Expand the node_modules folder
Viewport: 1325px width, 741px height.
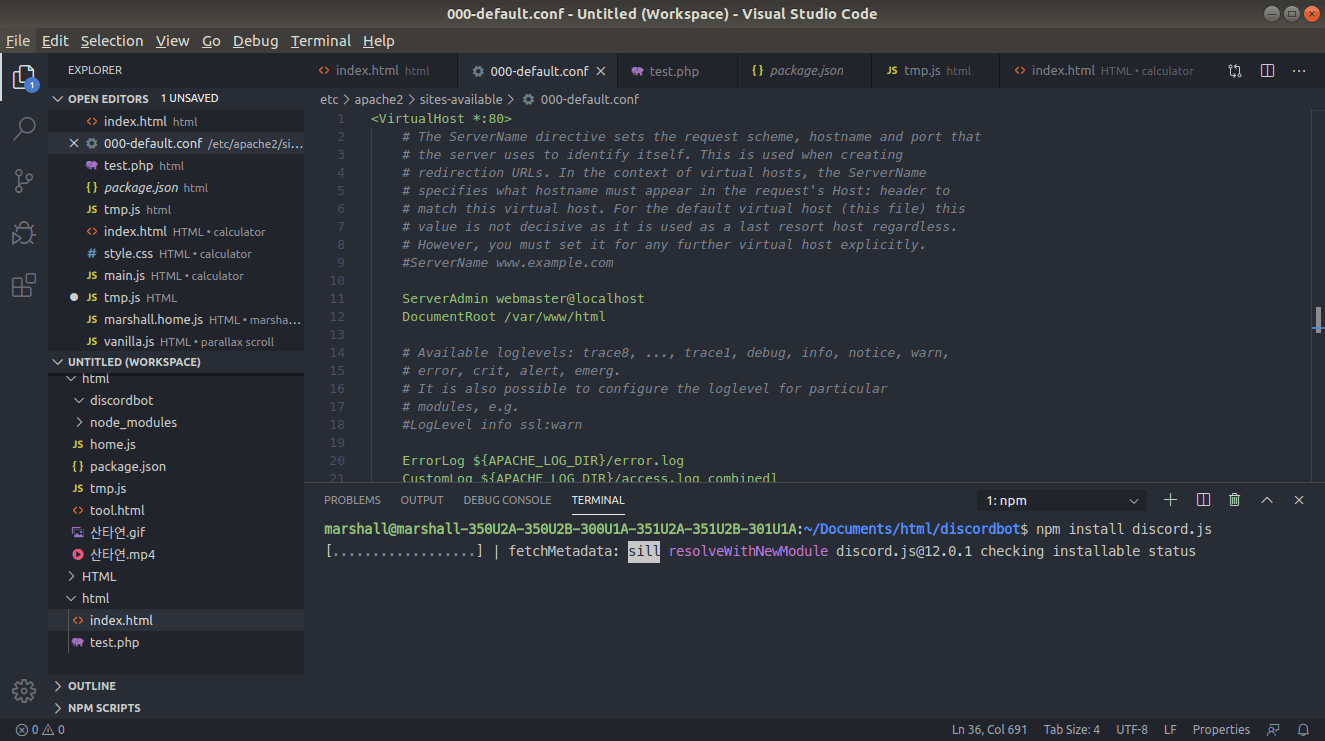pyautogui.click(x=132, y=422)
